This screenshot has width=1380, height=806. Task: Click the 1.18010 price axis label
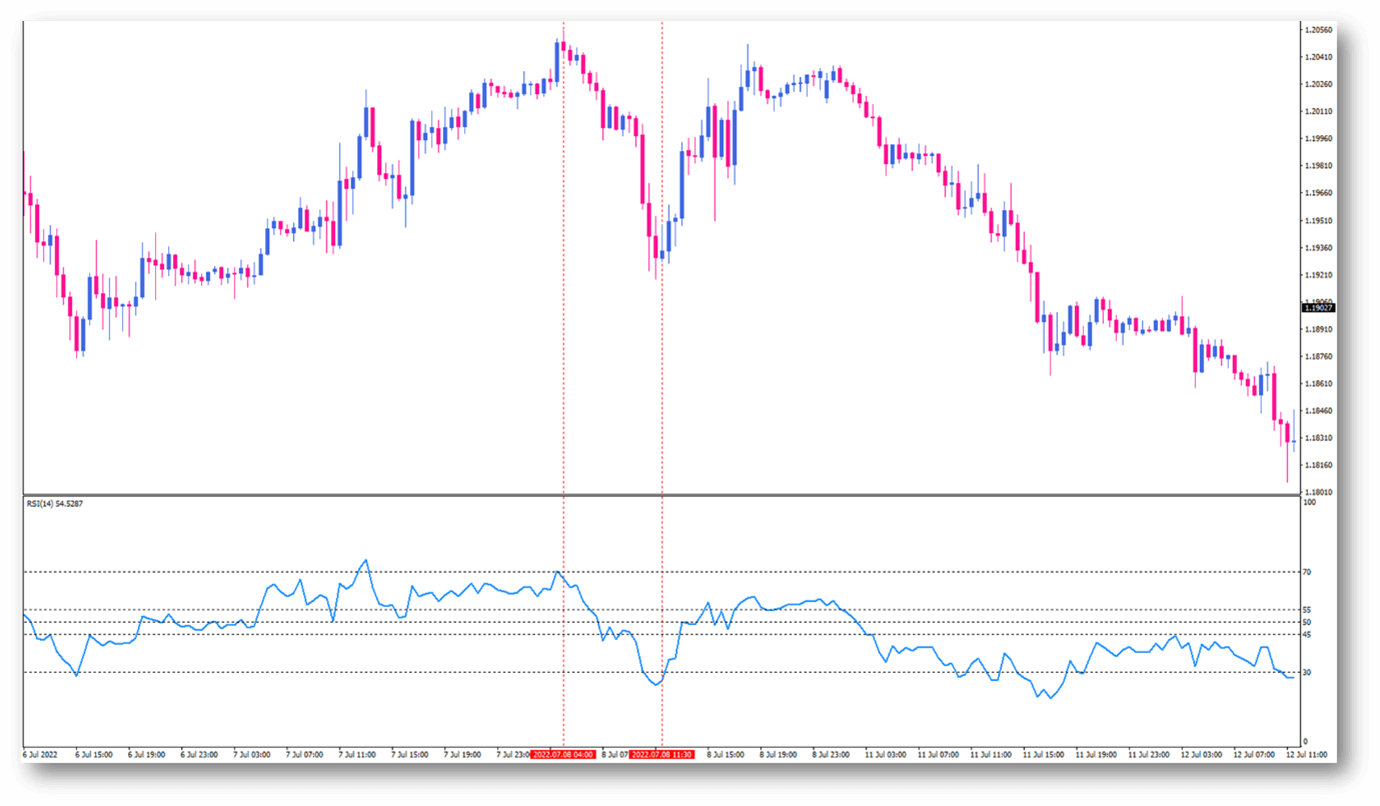click(1320, 492)
